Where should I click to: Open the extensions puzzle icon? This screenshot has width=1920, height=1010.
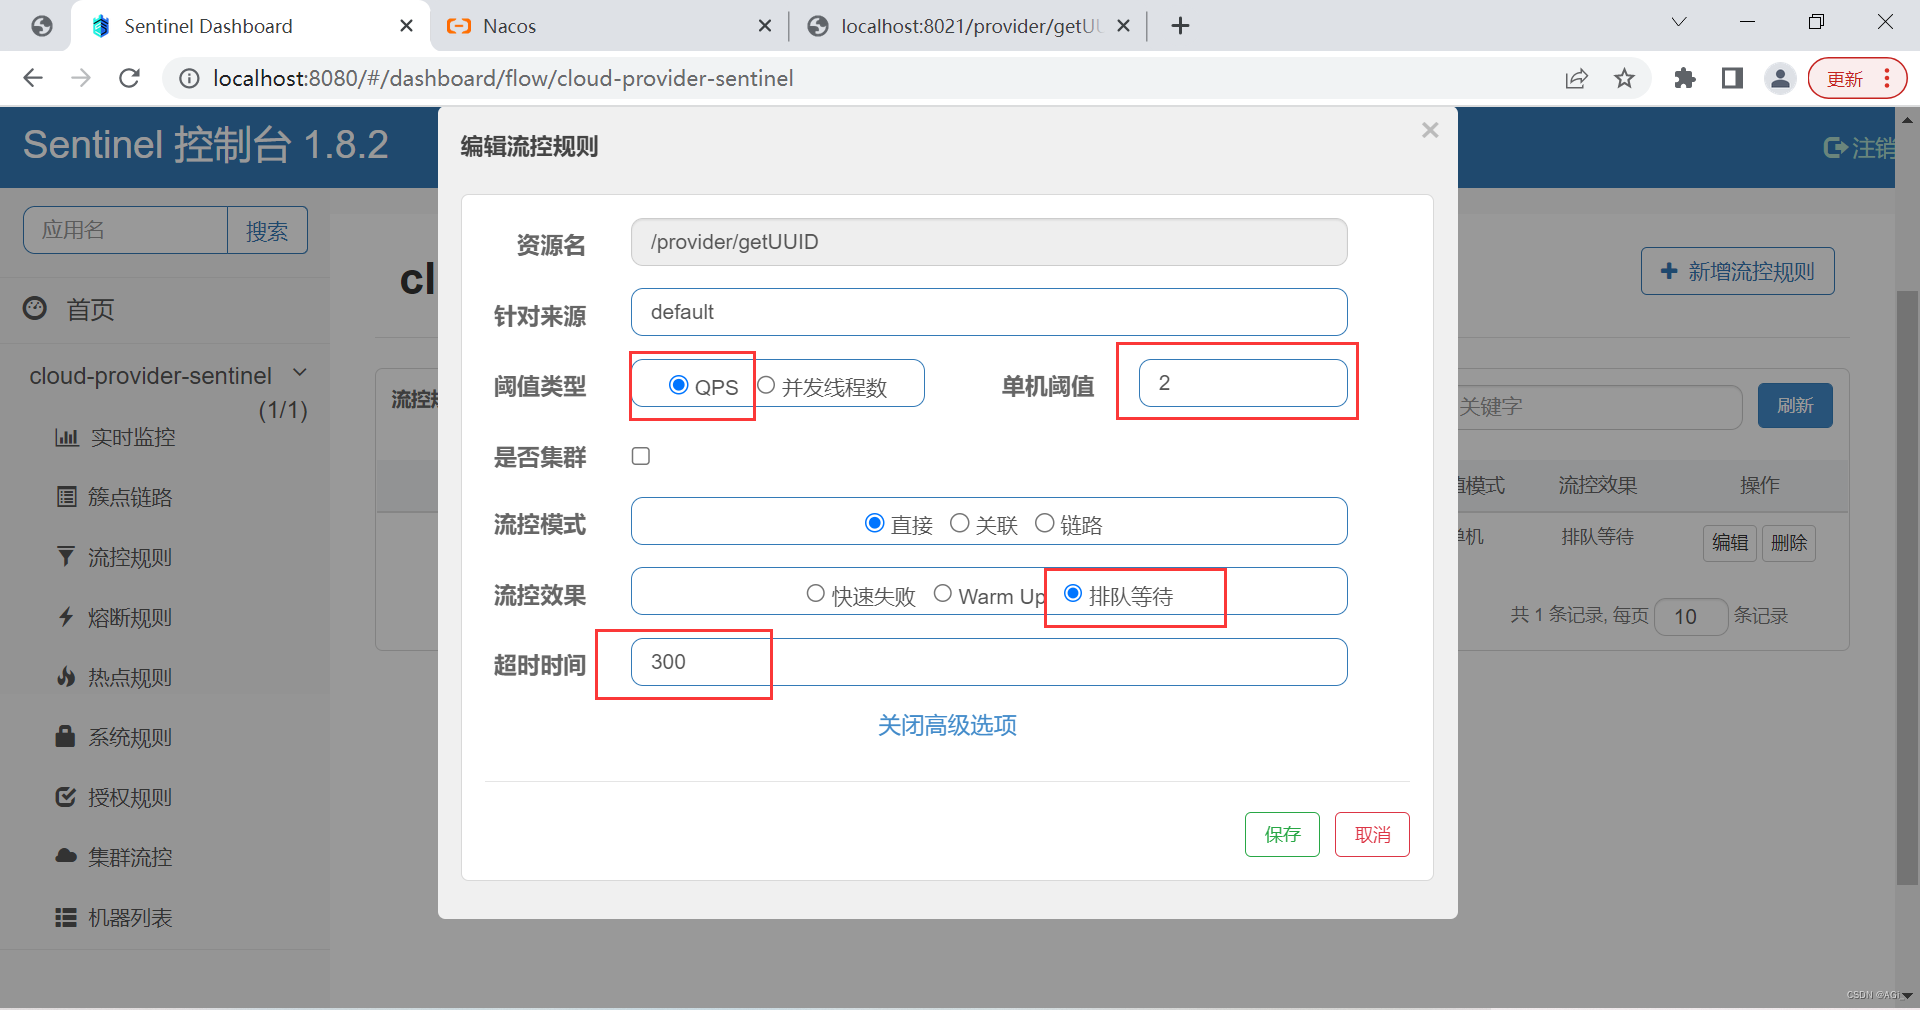[x=1685, y=78]
